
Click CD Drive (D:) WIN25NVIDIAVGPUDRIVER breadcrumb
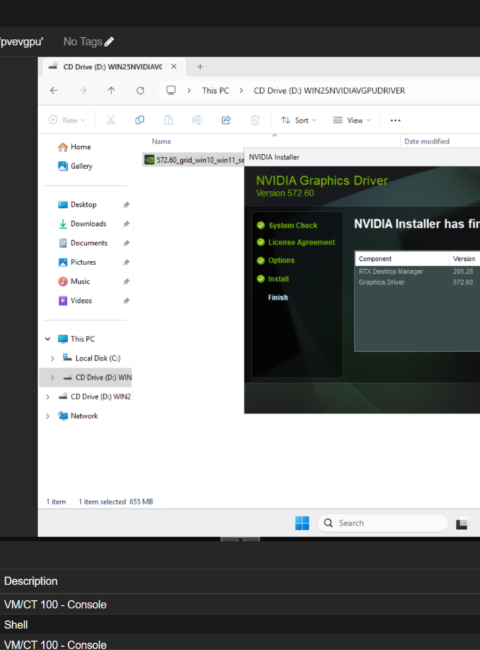329,91
